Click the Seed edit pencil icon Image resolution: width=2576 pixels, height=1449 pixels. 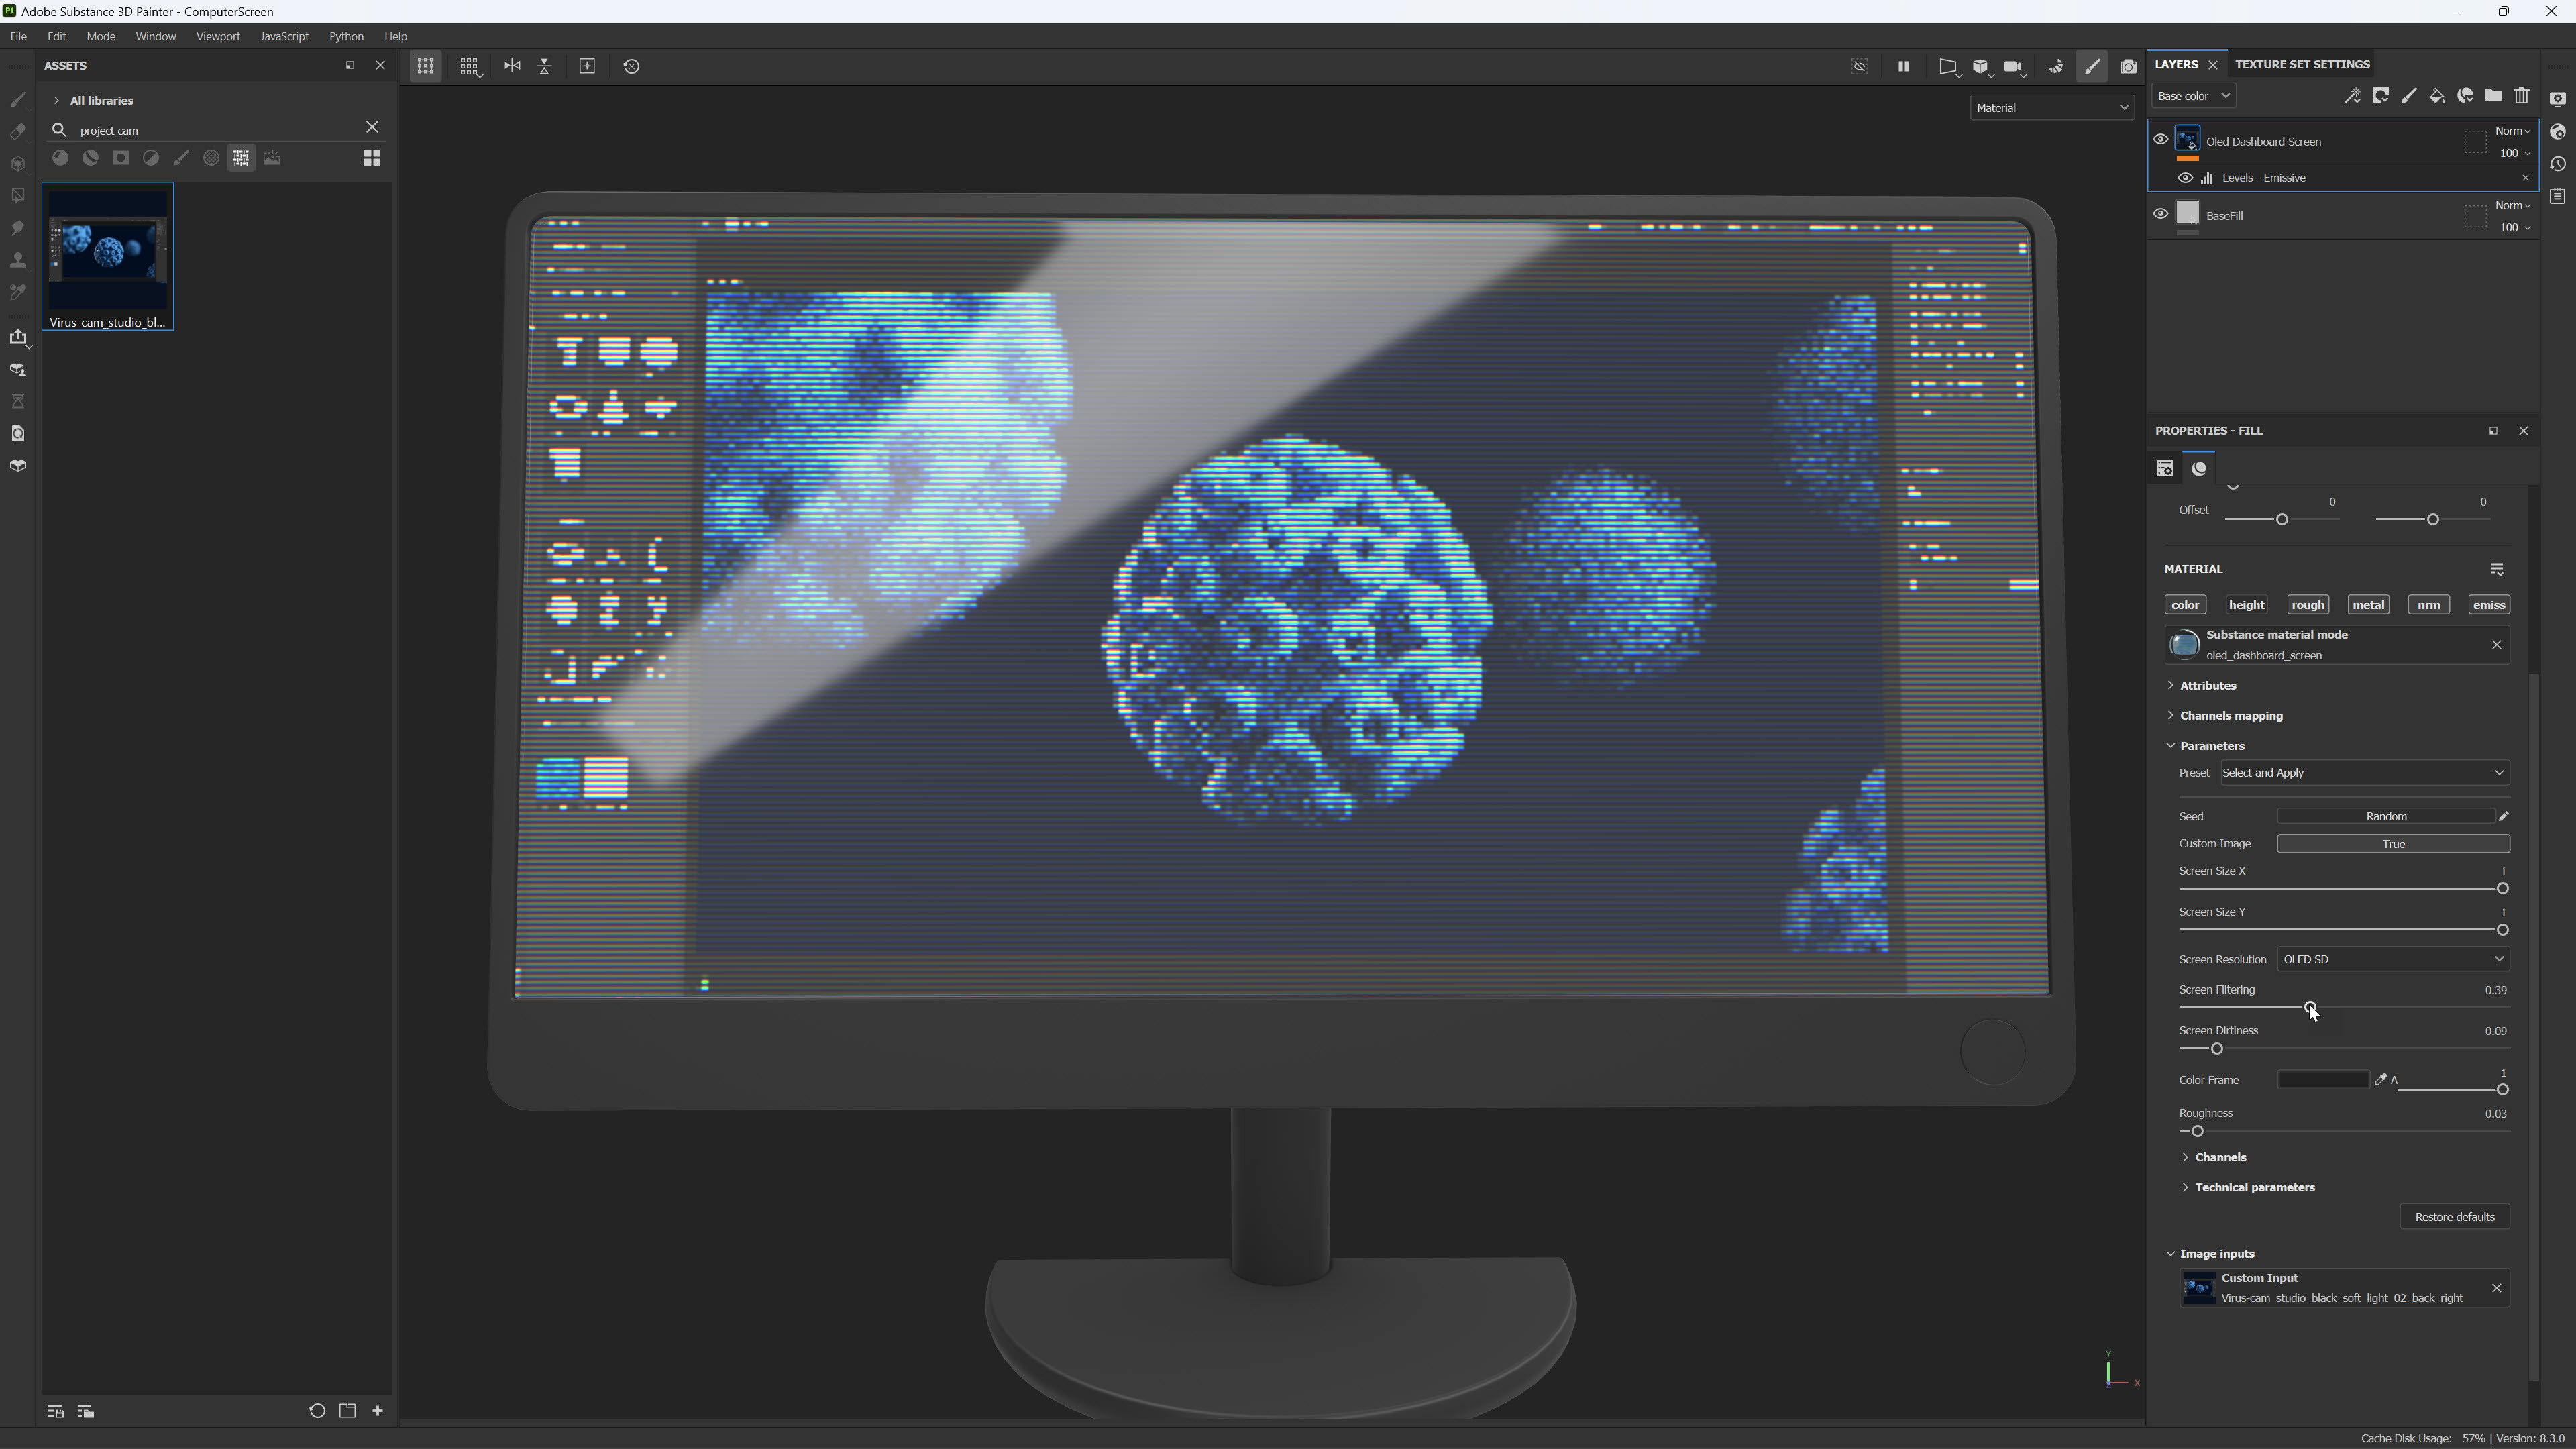(x=2504, y=816)
